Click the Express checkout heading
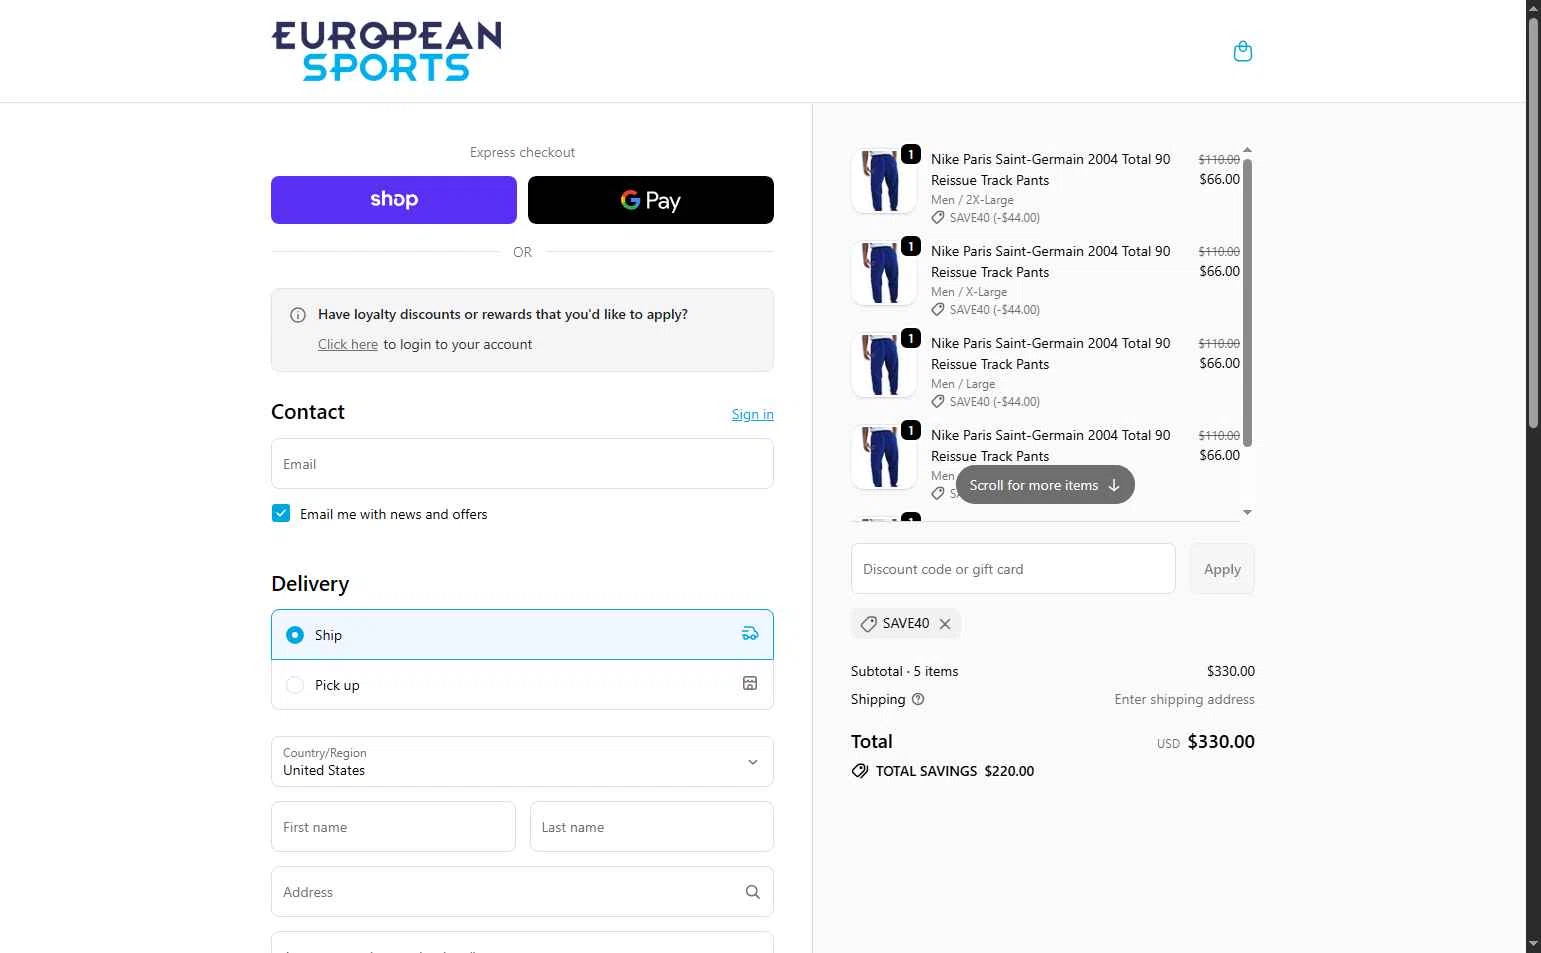Viewport: 1541px width, 953px height. coord(522,152)
